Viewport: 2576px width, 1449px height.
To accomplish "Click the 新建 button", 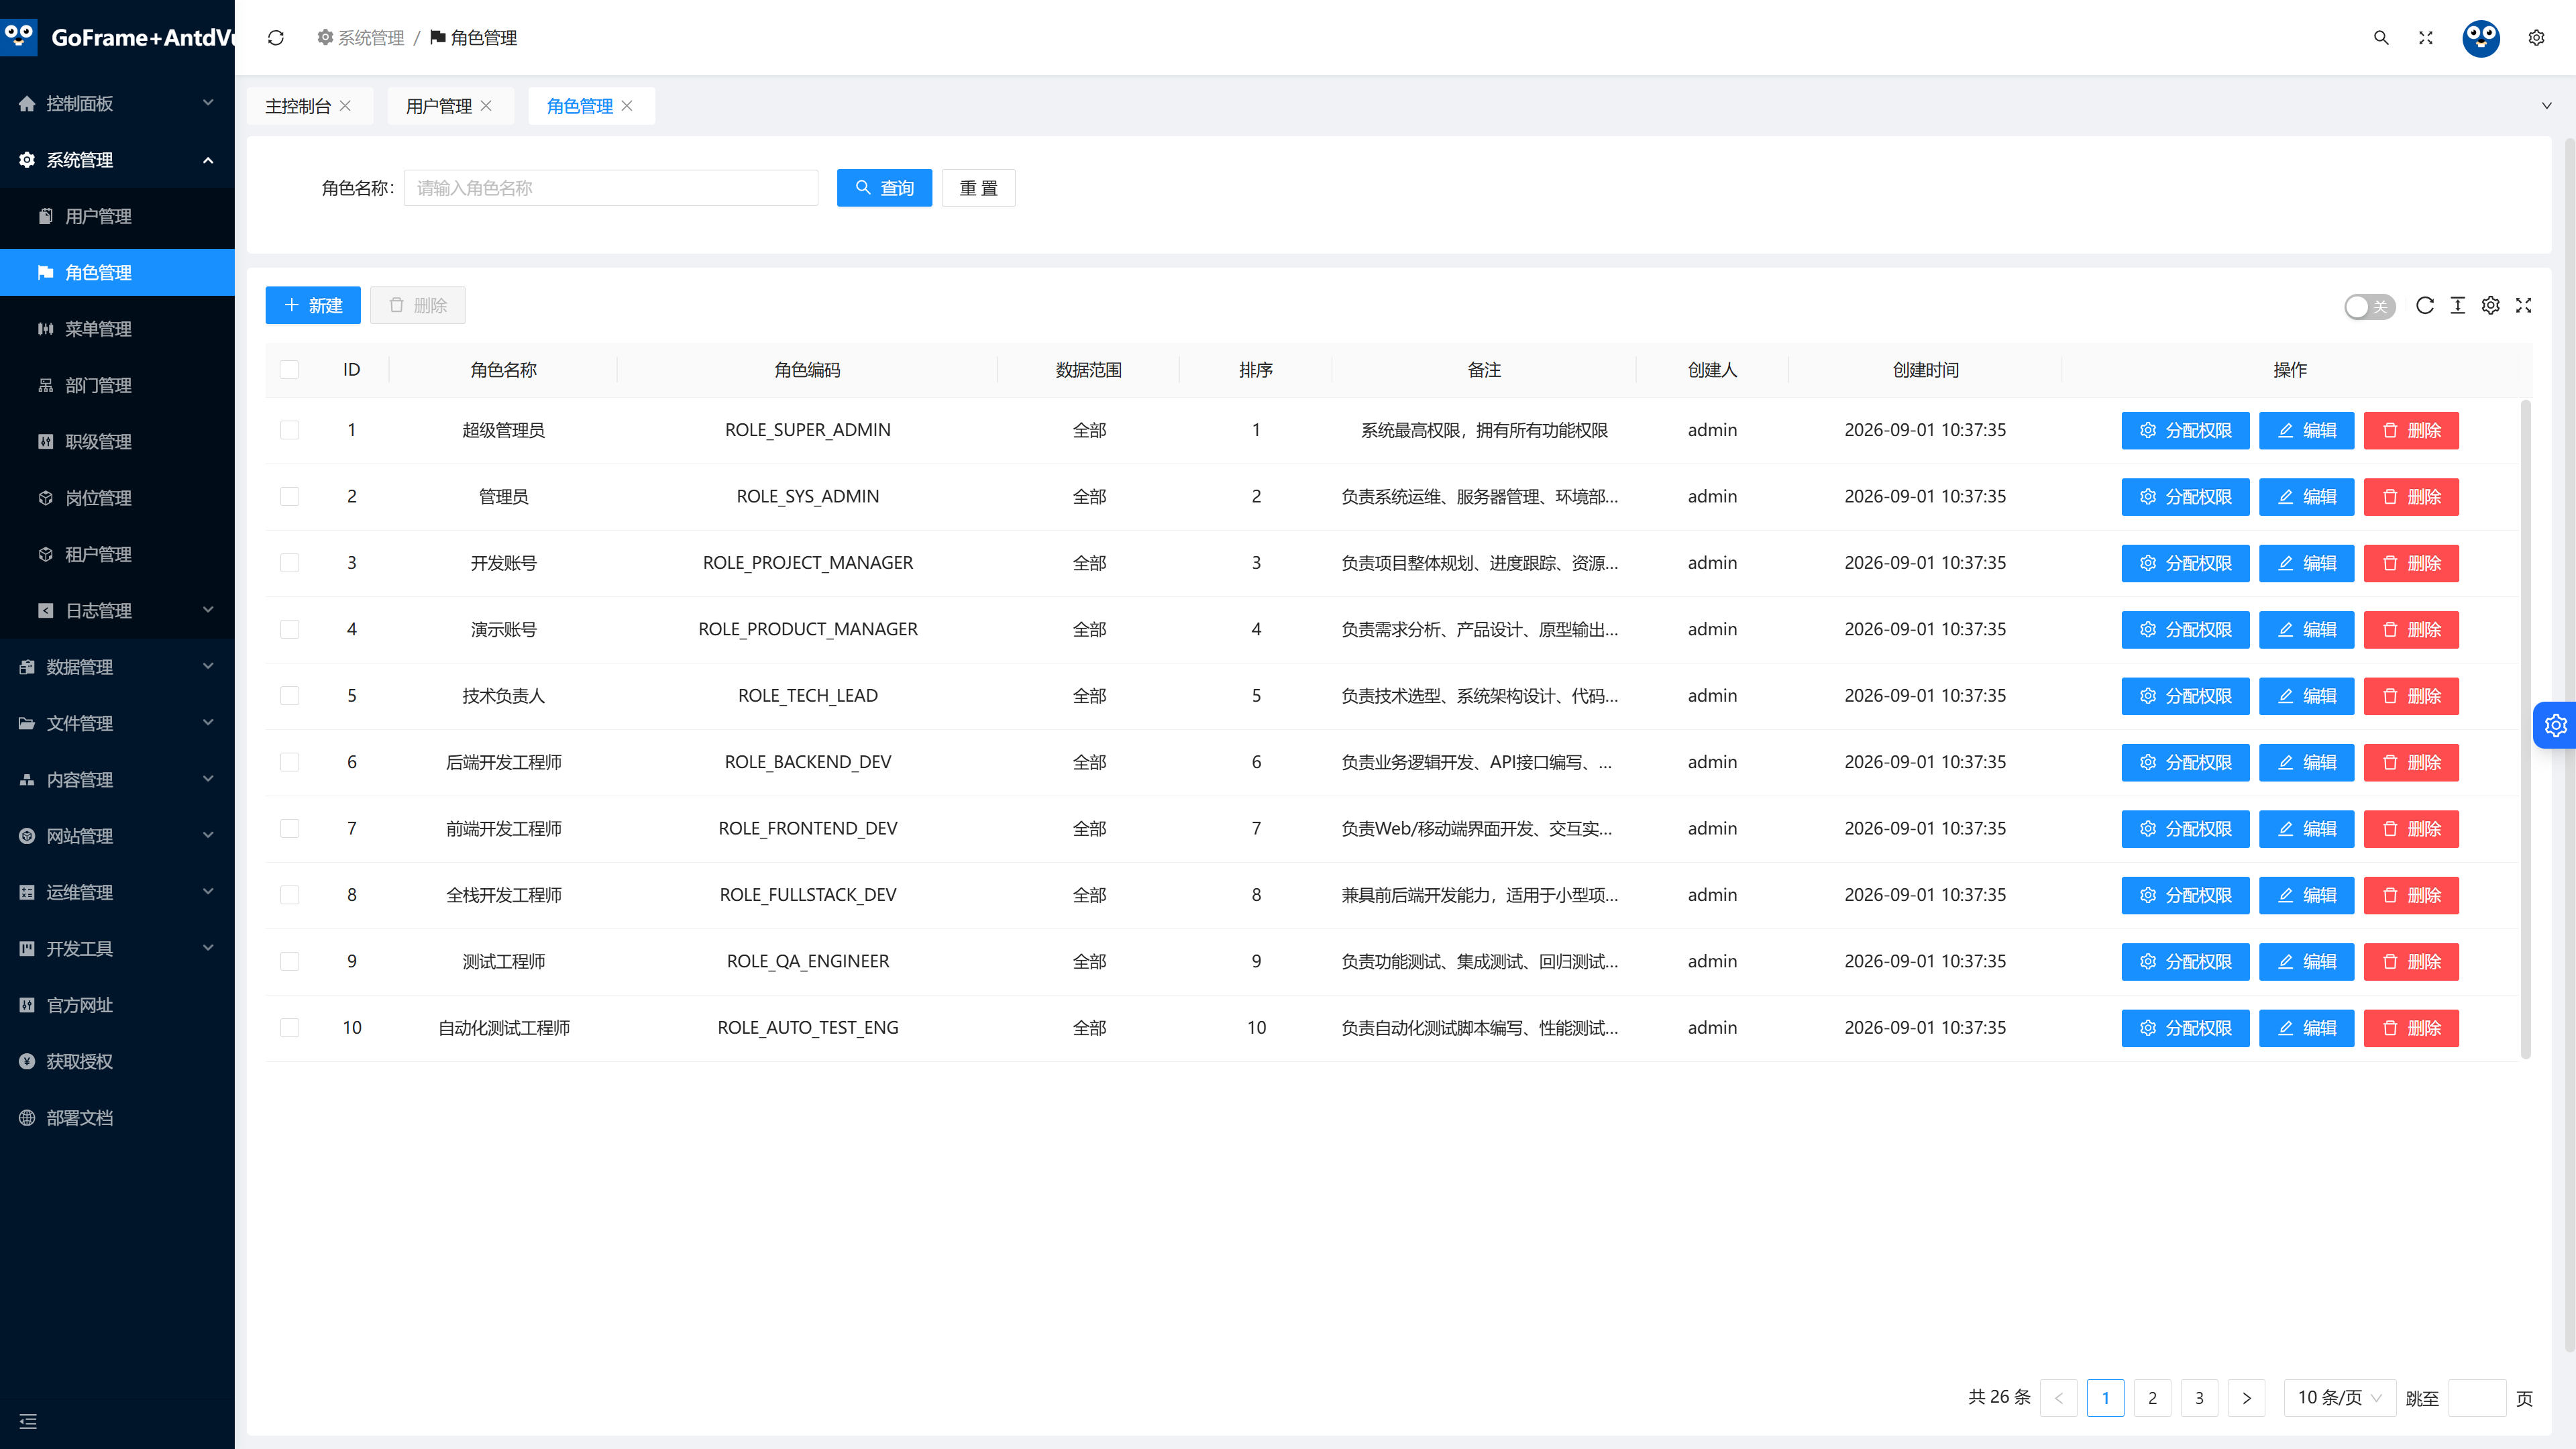I will (313, 306).
